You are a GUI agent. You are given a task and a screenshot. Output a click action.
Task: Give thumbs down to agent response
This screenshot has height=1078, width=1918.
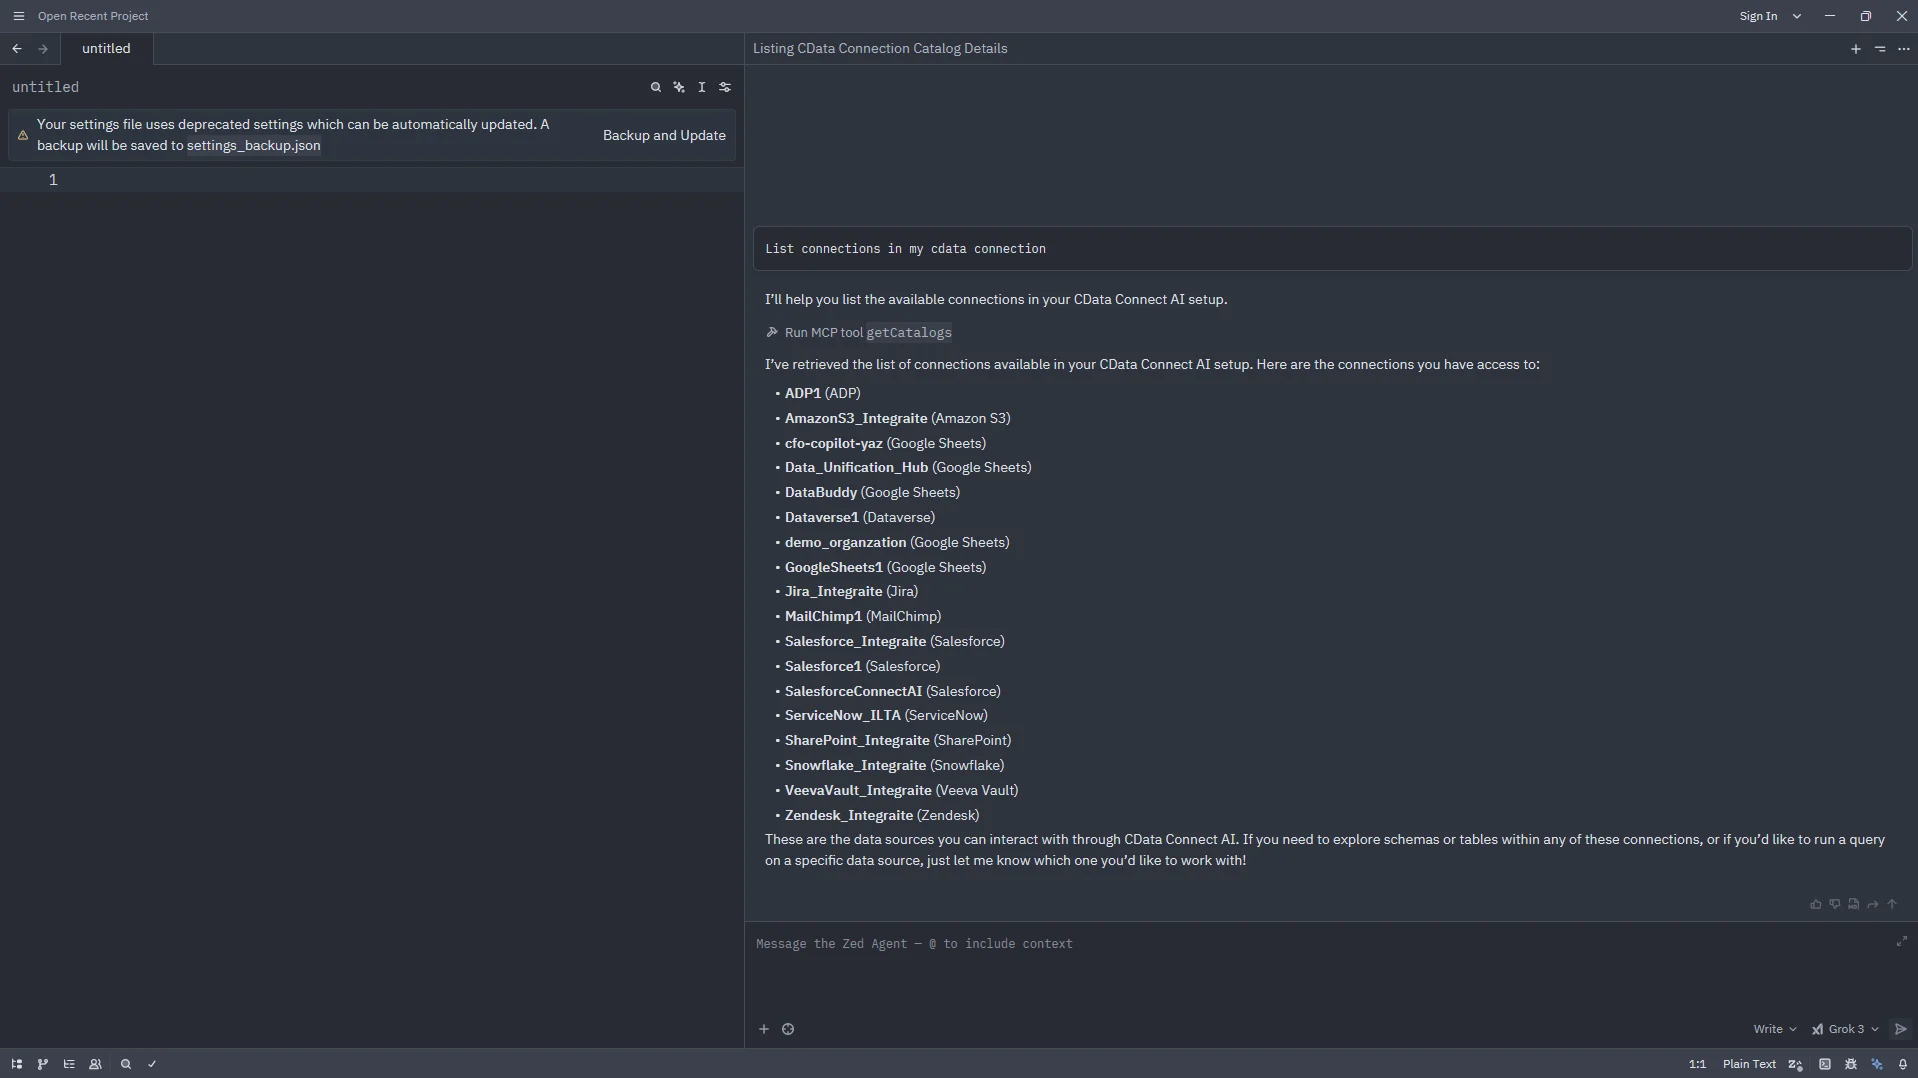point(1835,904)
